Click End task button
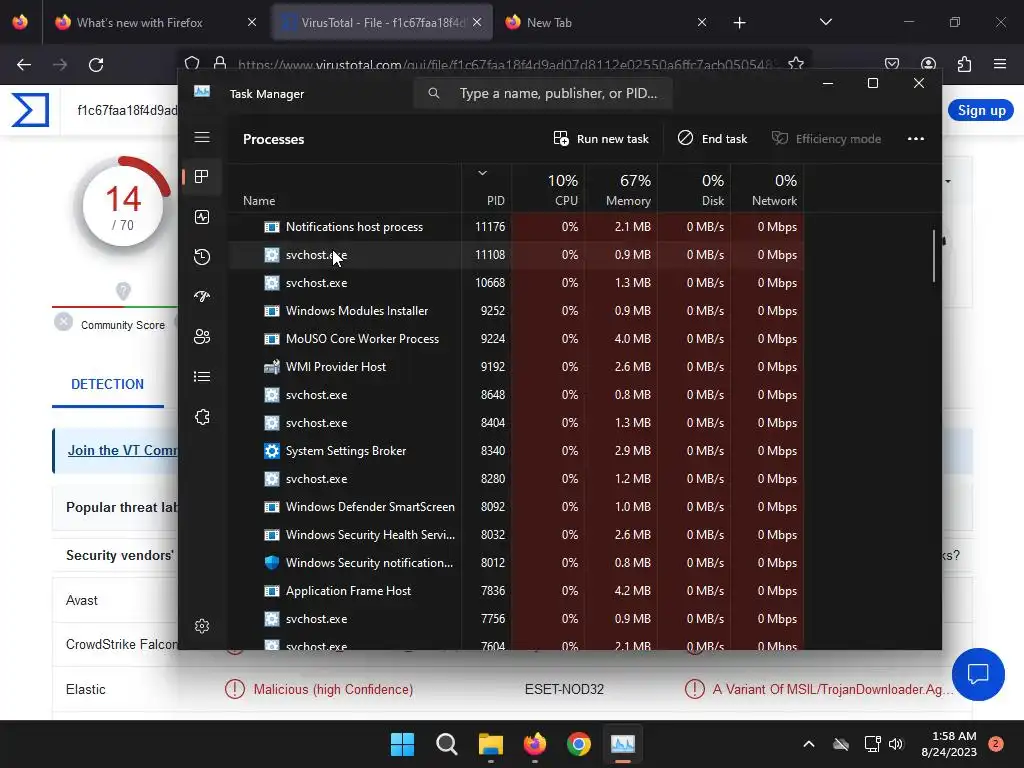Screen dimensions: 1024x768 [712, 138]
